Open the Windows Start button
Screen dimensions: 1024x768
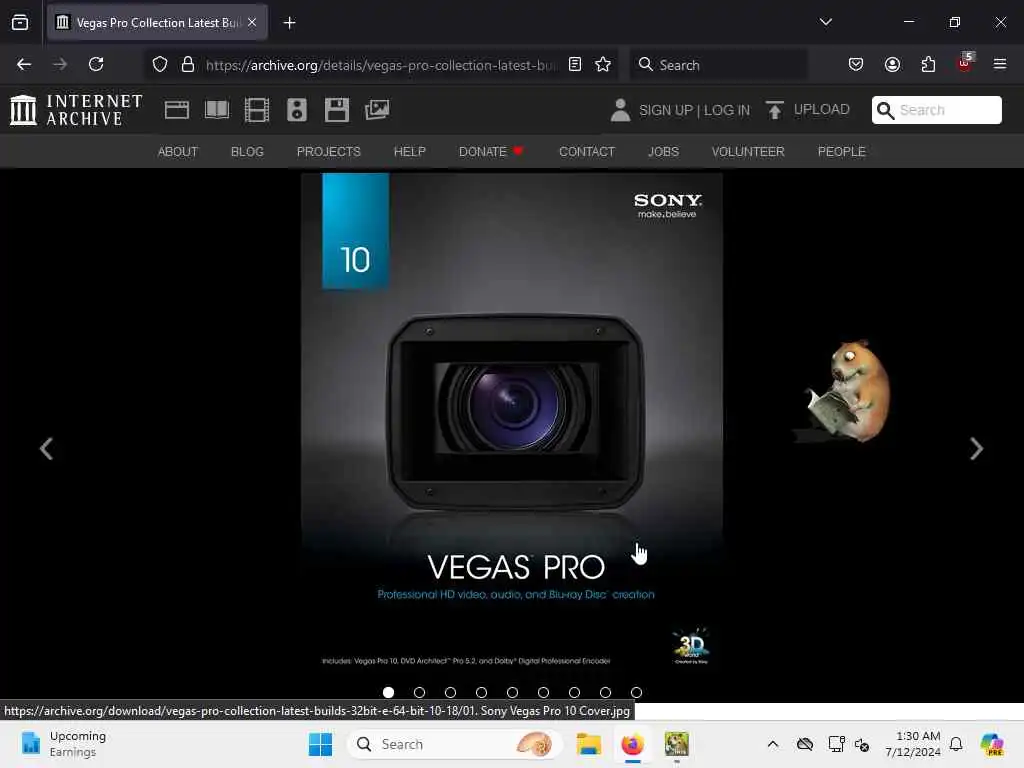tap(320, 744)
